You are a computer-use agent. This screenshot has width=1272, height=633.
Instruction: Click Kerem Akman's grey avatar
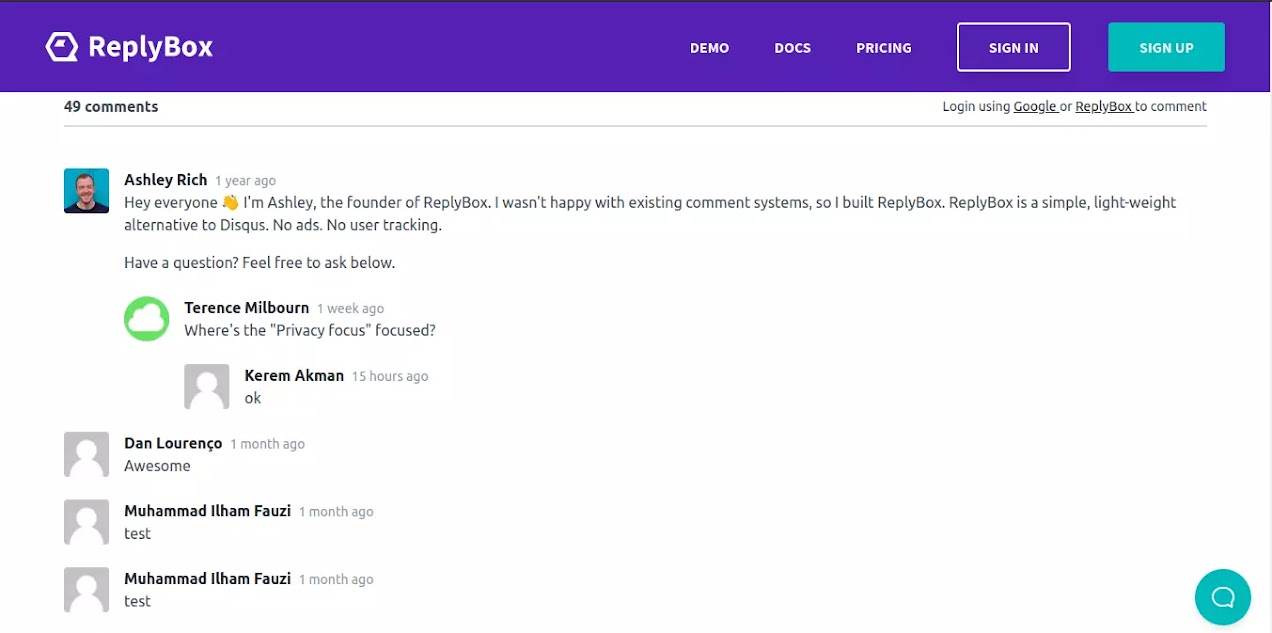(x=207, y=386)
